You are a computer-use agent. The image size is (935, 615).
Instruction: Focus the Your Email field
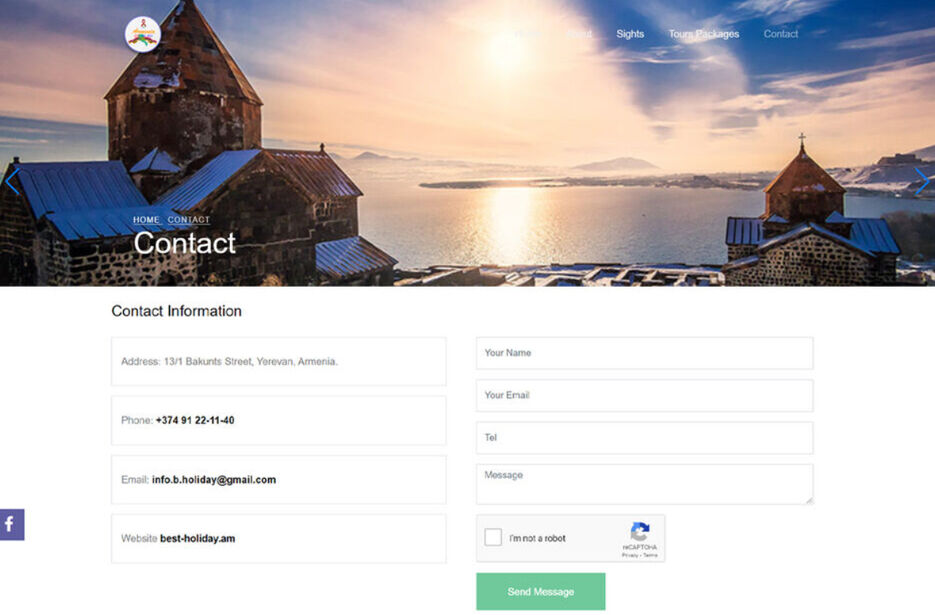point(645,395)
